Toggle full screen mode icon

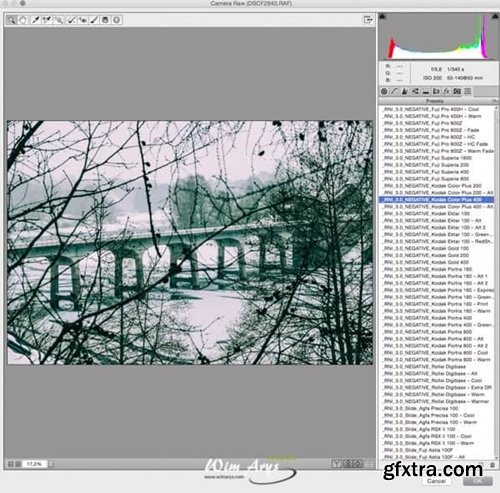tap(368, 20)
